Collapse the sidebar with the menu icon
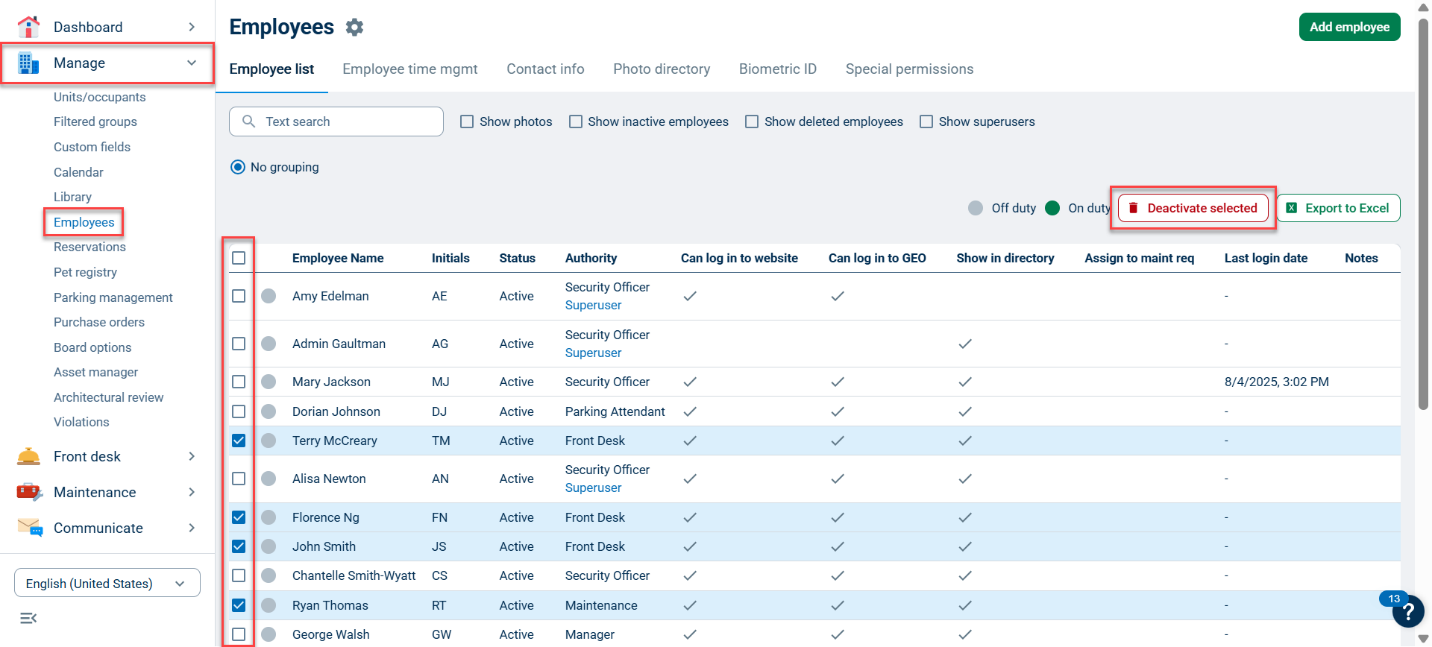The width and height of the screenshot is (1432, 647). (x=28, y=618)
